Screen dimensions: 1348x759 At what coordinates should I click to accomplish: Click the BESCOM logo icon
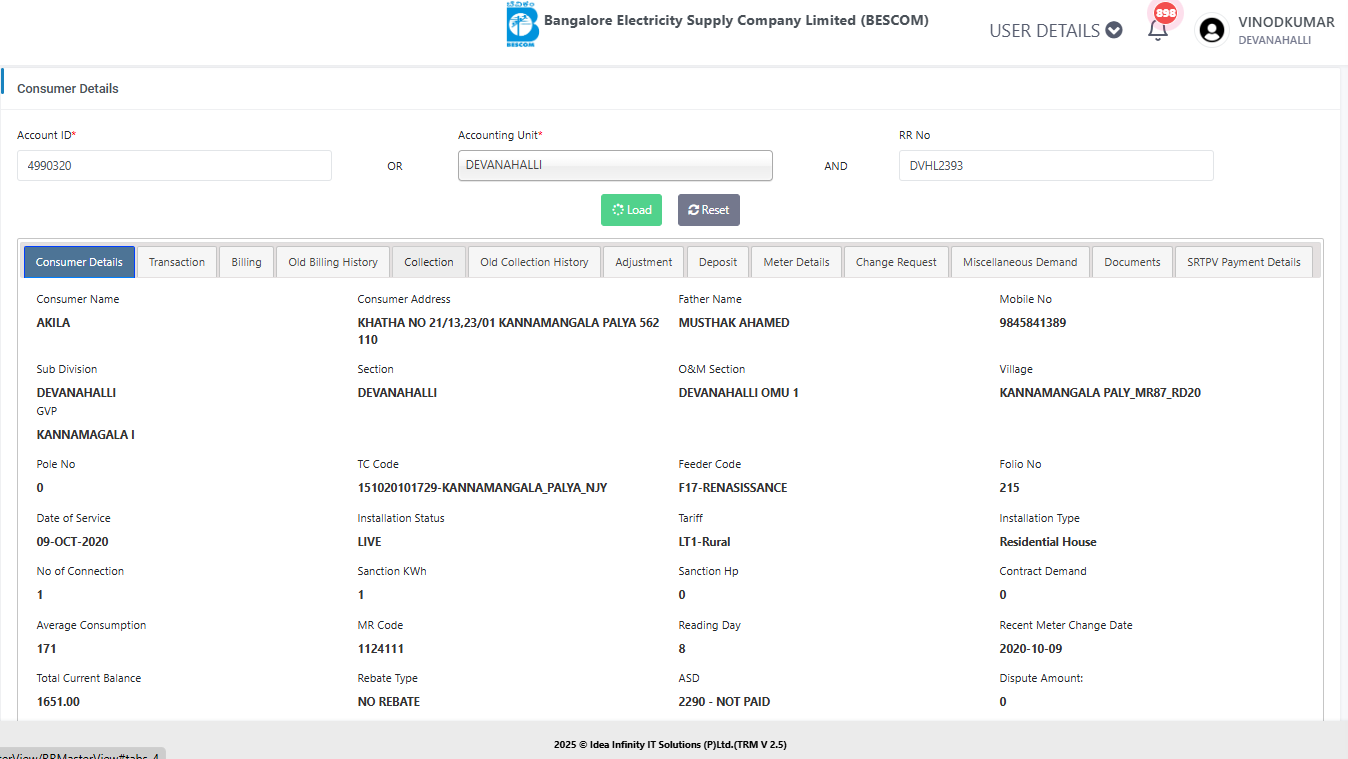click(521, 25)
